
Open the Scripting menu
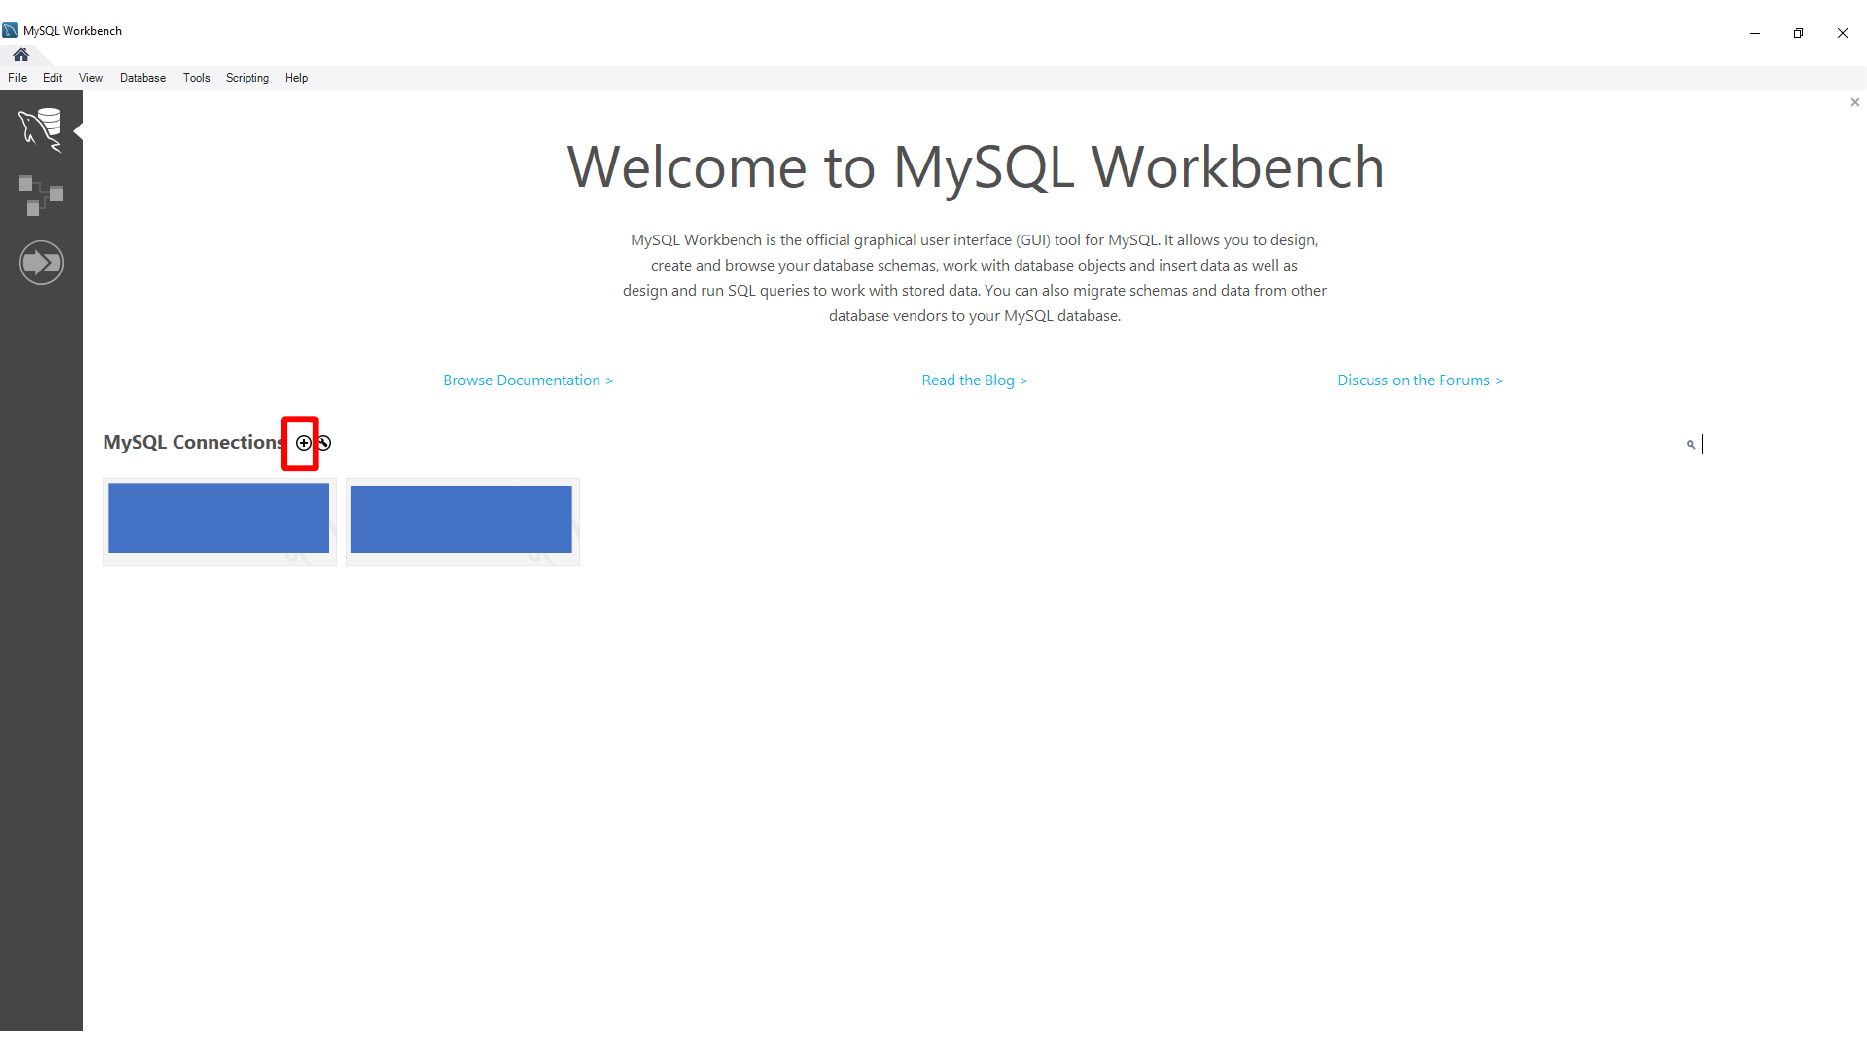coord(248,78)
